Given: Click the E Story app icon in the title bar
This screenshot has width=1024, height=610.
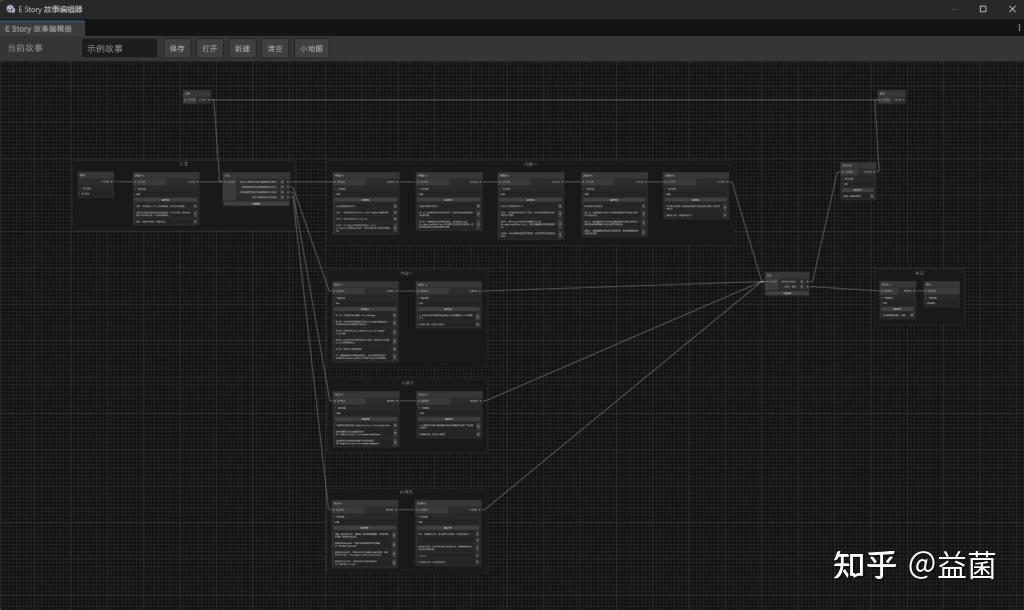Looking at the screenshot, I should (10, 9).
